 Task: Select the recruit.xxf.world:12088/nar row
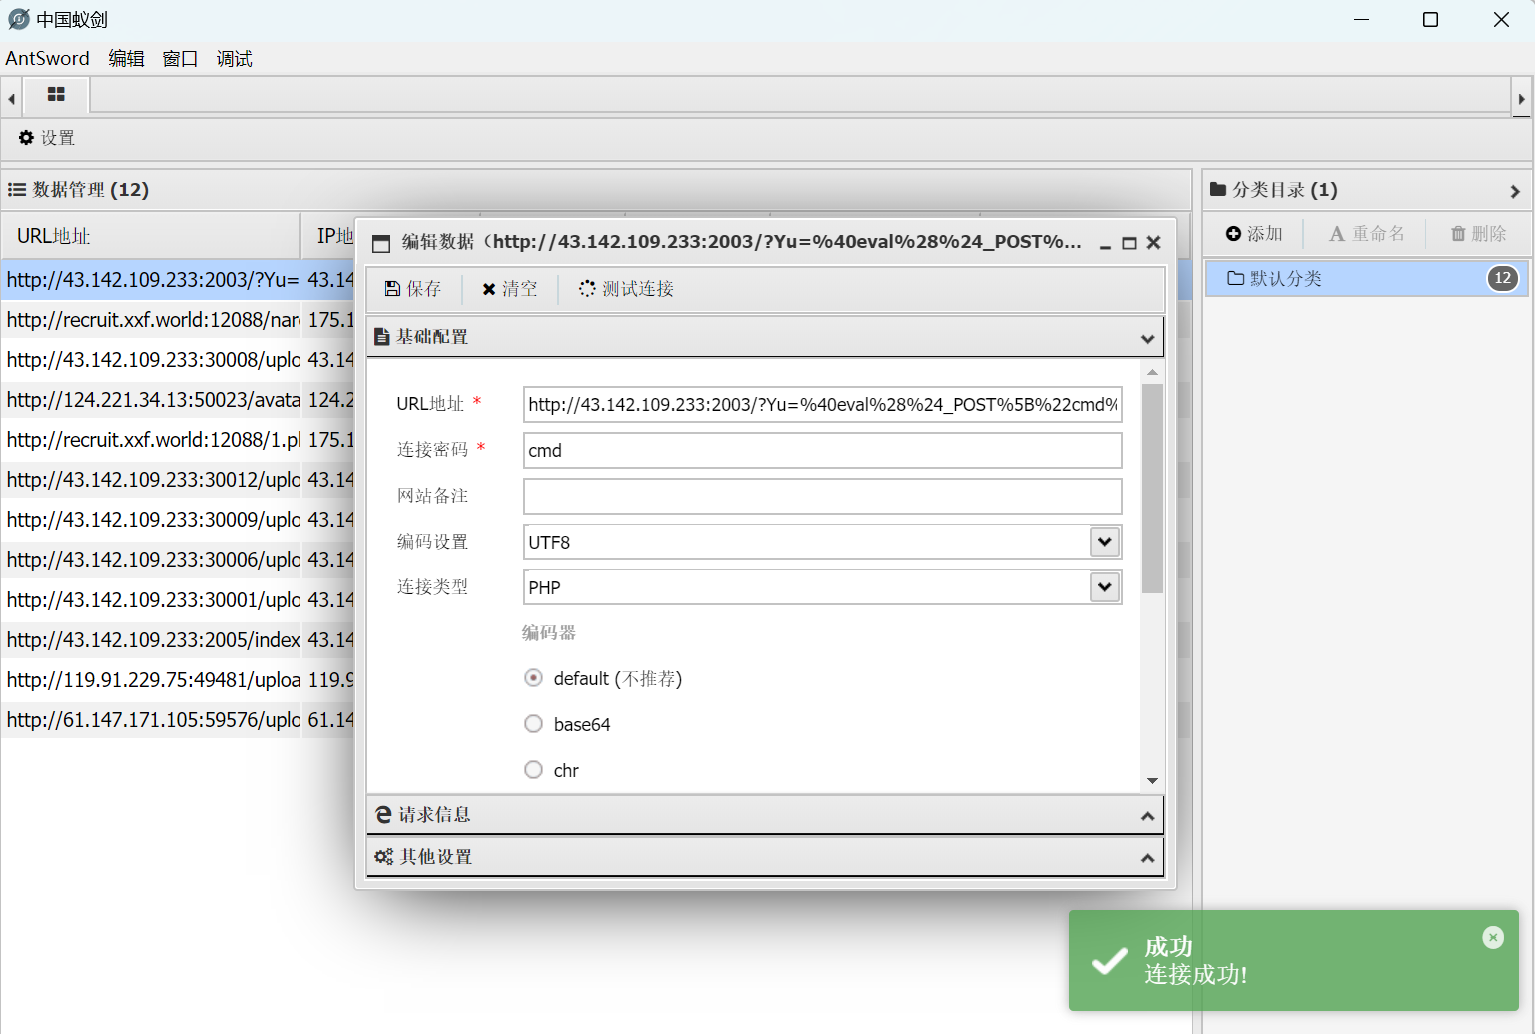pyautogui.click(x=178, y=320)
